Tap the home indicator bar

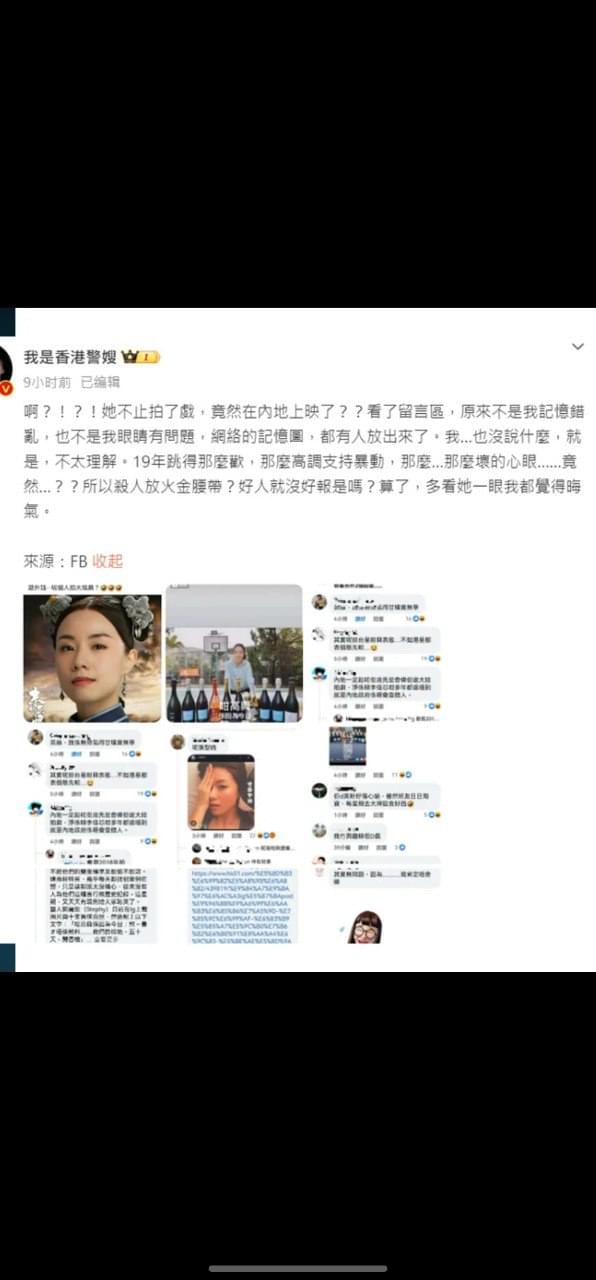pos(298,1268)
